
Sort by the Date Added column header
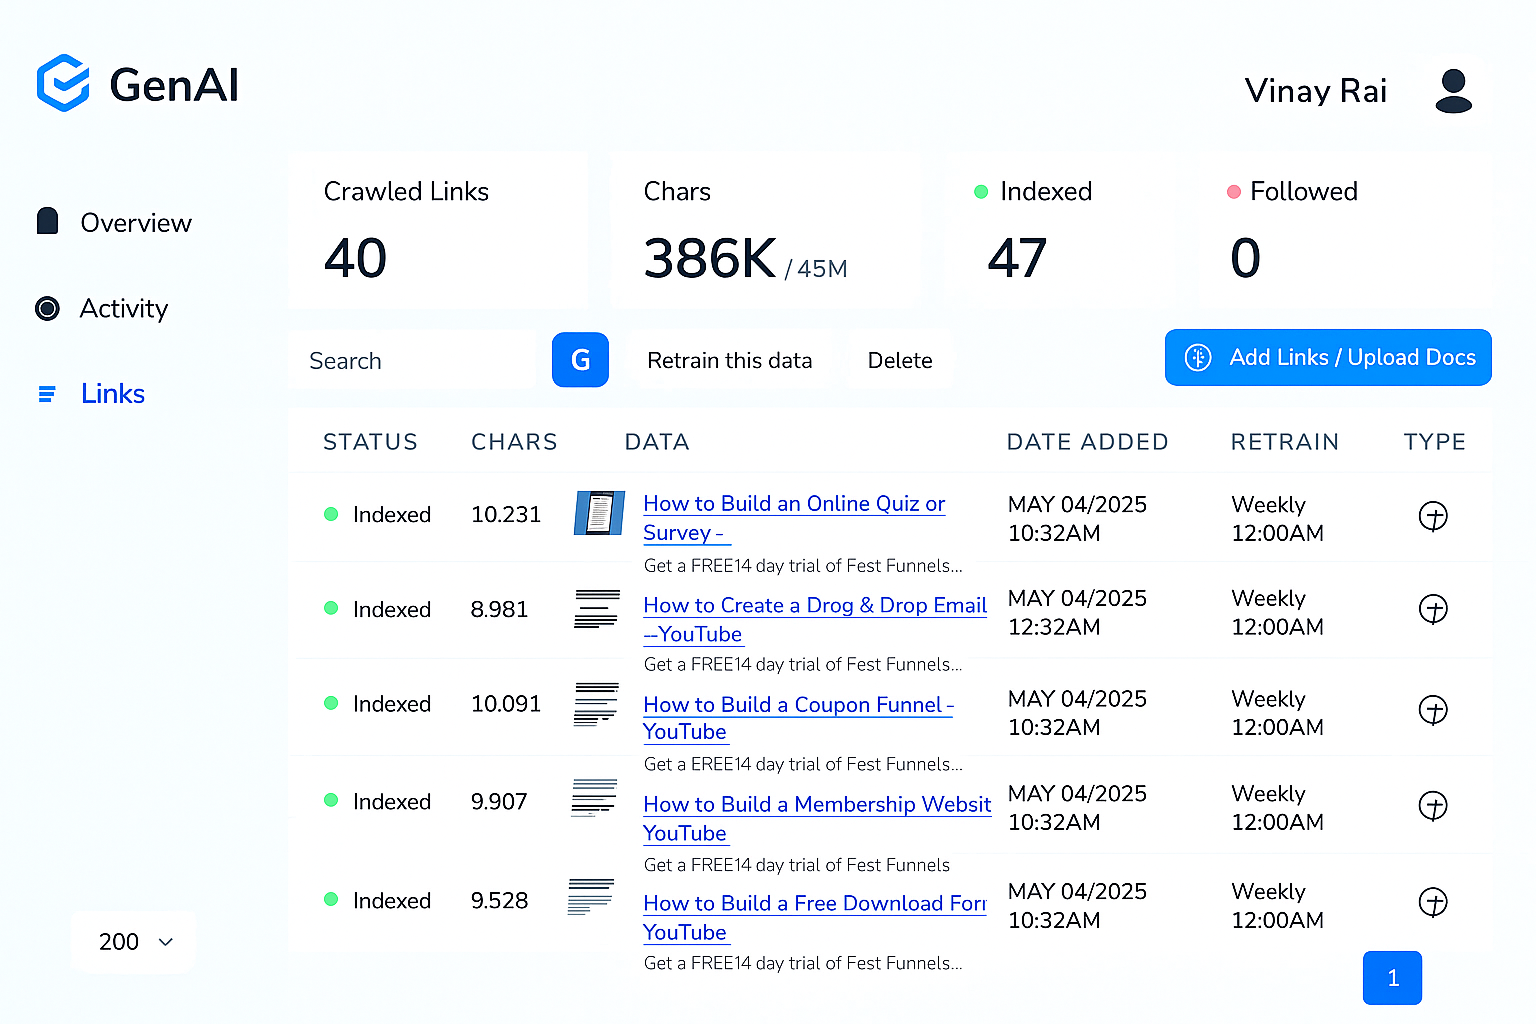tap(1087, 442)
